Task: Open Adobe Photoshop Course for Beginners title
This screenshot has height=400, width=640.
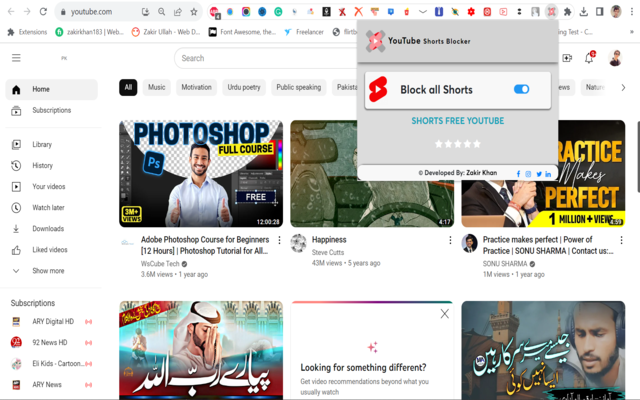Action: 205,245
